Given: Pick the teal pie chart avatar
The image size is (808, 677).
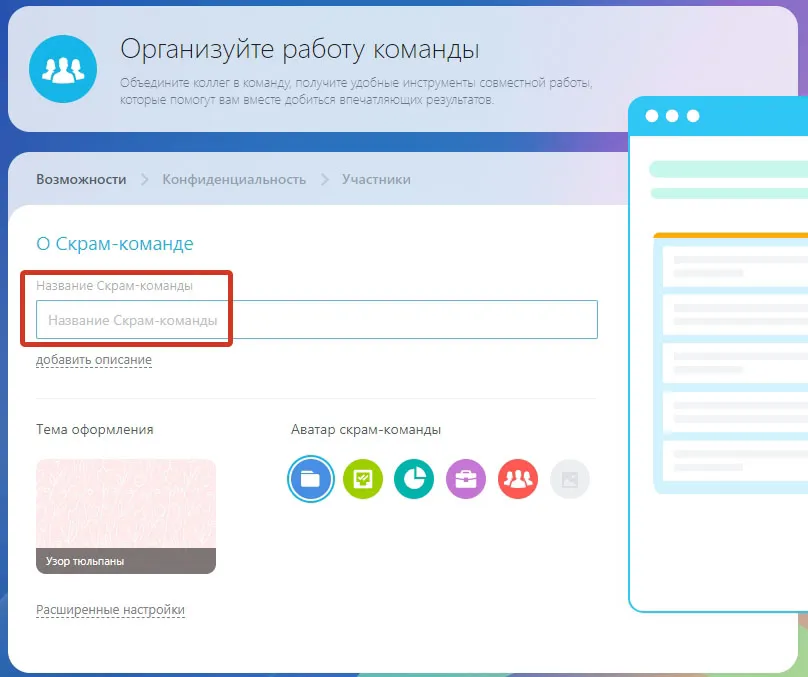Looking at the screenshot, I should tap(414, 479).
